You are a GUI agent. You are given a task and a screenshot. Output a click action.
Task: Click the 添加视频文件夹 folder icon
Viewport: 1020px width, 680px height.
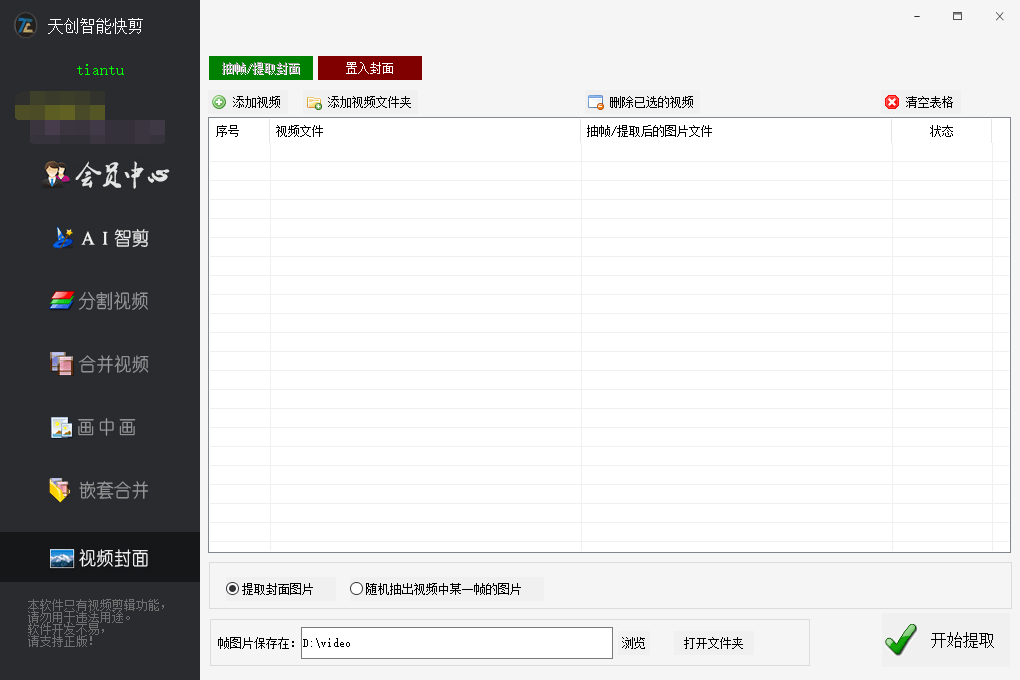click(314, 102)
